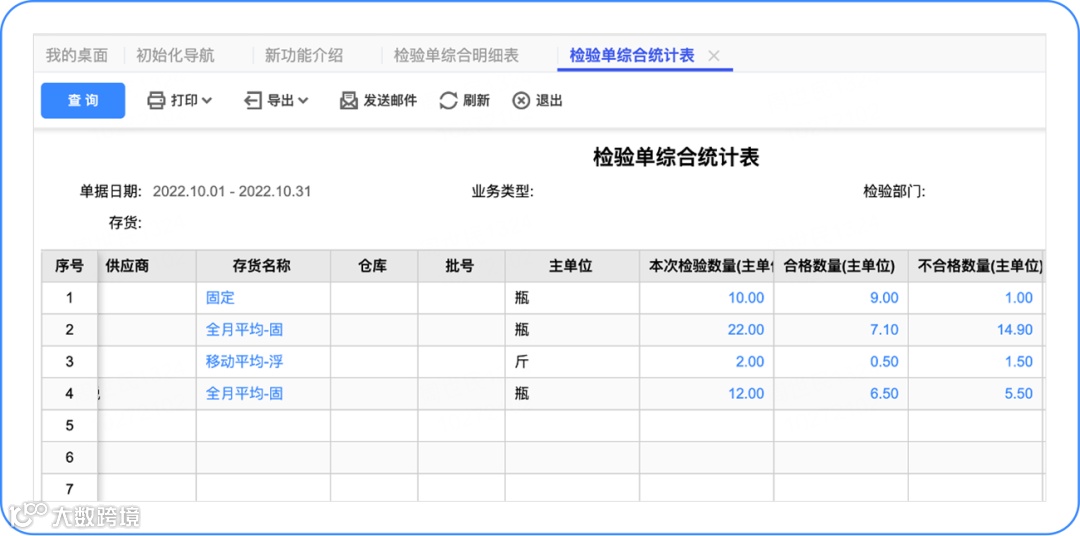Click the 本次检验数量 column header
Viewport: 1080px width, 536px height.
pyautogui.click(x=707, y=266)
